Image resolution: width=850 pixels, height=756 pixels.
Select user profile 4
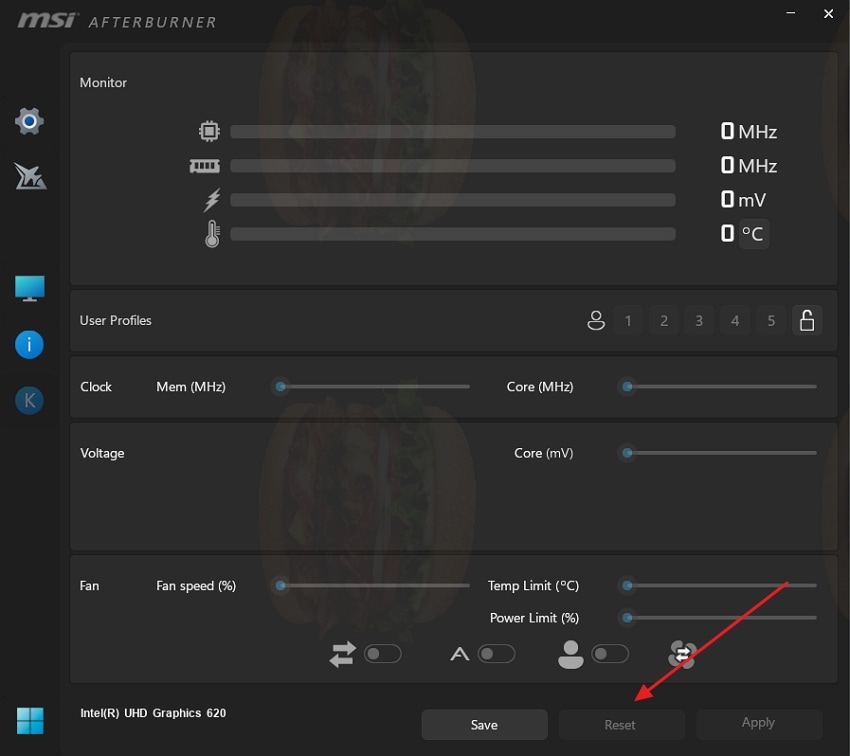[735, 320]
